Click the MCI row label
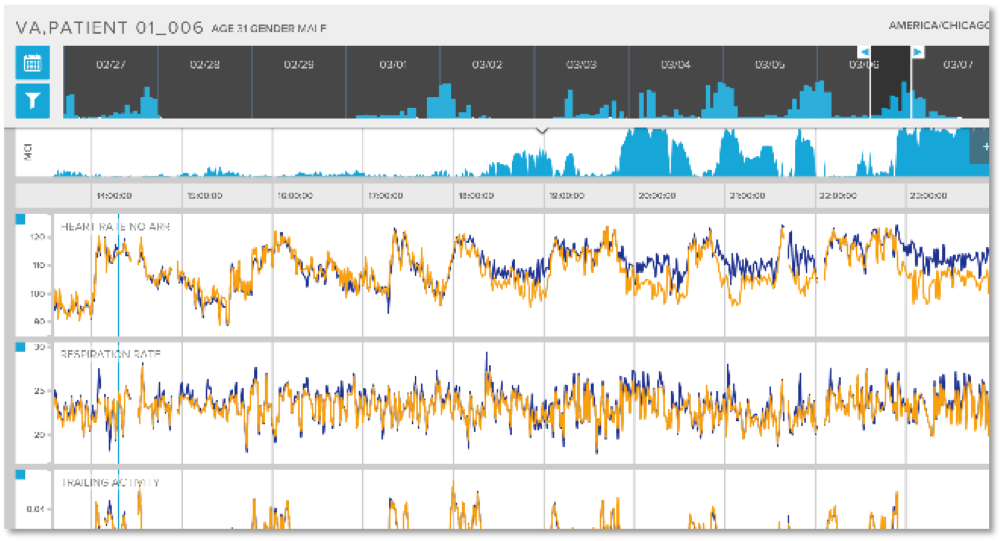 [27, 152]
